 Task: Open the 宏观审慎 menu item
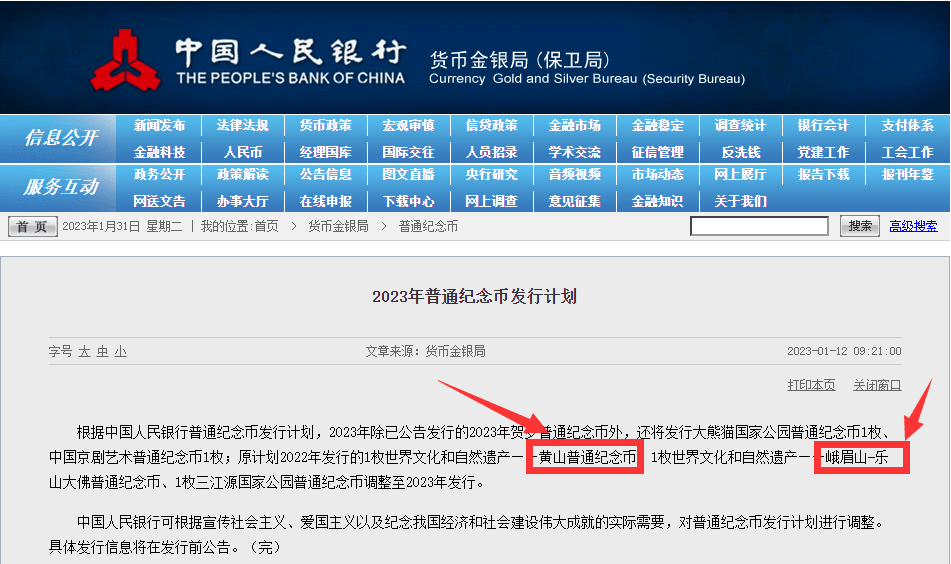coord(409,126)
